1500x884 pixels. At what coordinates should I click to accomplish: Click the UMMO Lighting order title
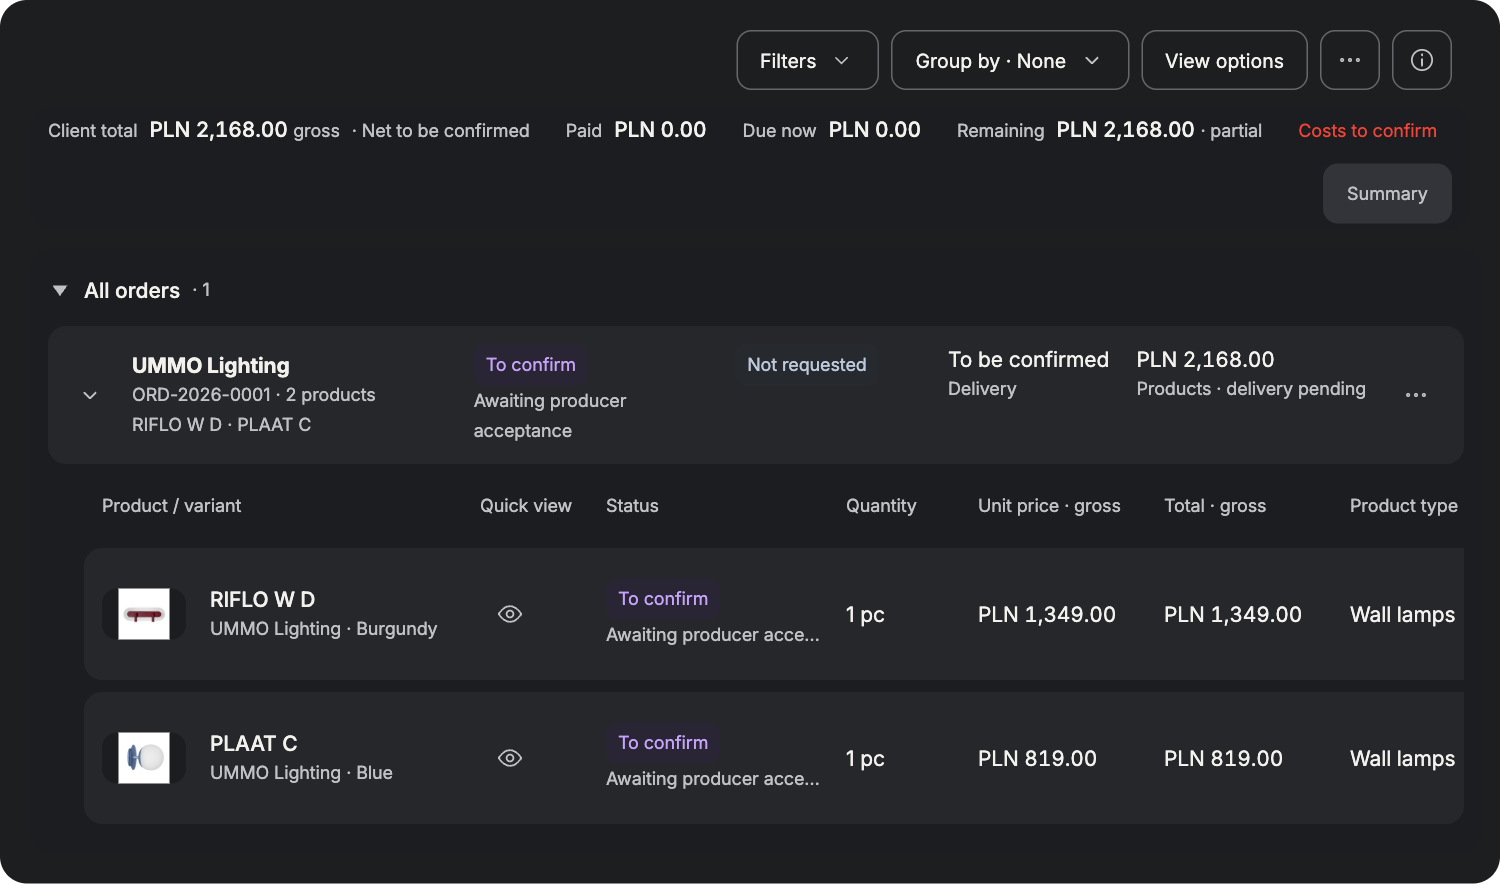point(211,366)
